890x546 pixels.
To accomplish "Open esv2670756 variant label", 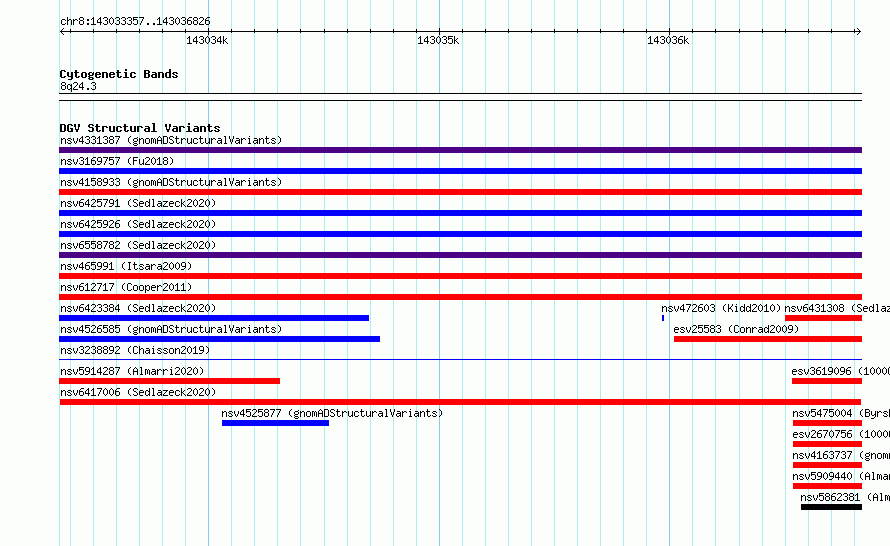I will click(841, 434).
